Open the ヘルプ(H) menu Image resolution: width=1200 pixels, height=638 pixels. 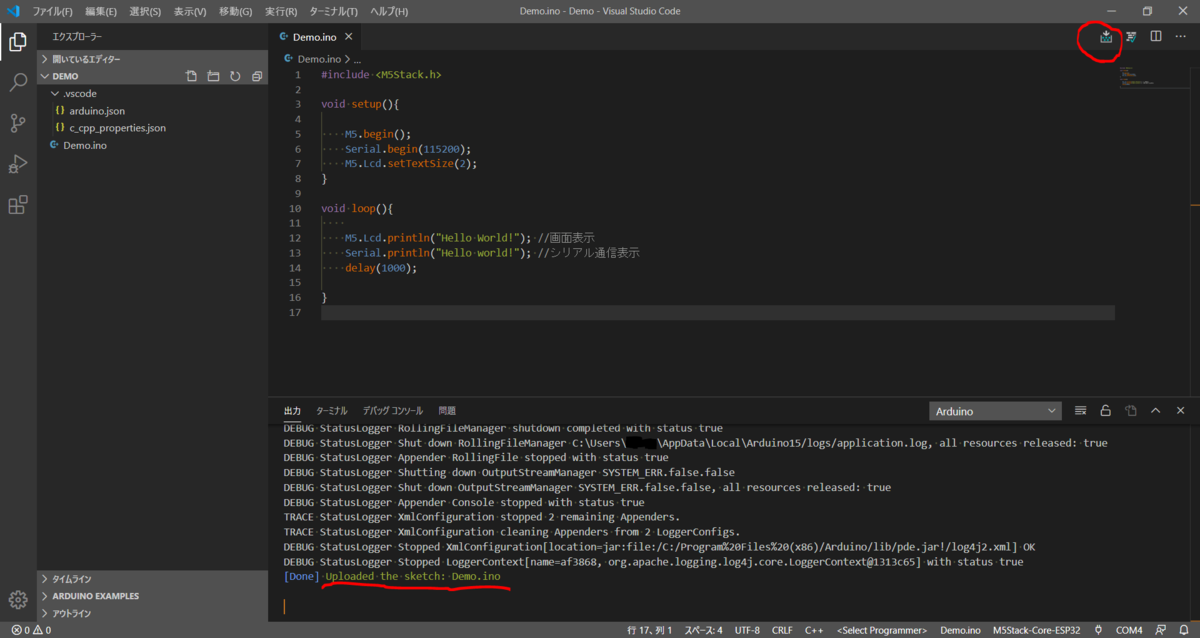click(389, 11)
